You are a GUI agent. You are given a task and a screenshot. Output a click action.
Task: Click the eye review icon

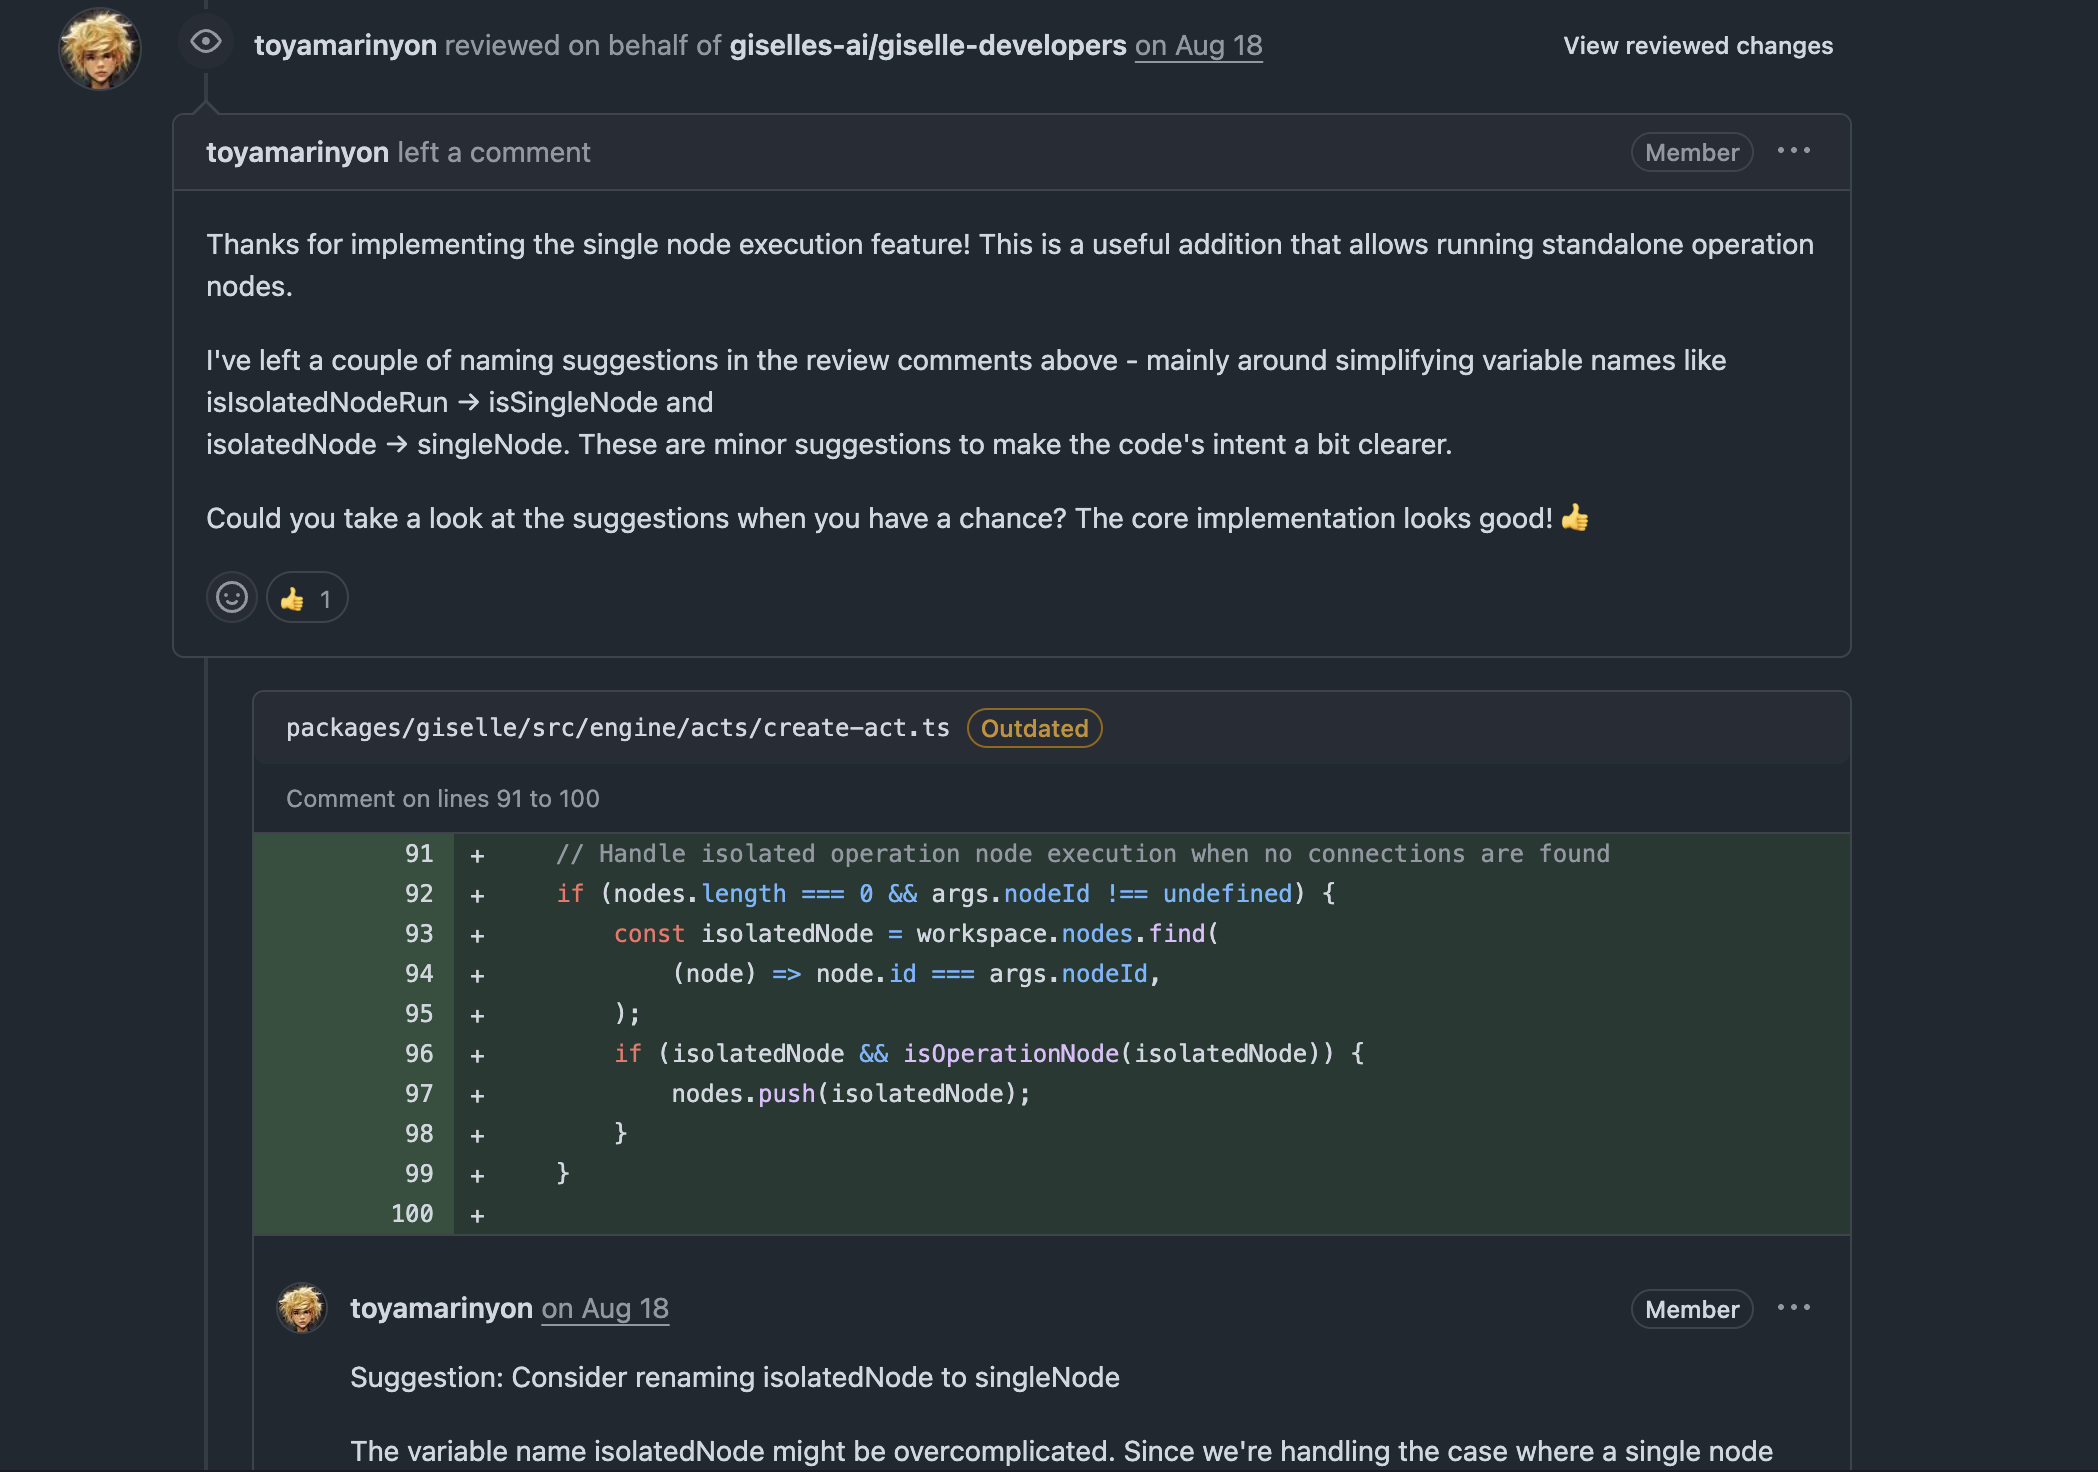[x=206, y=42]
